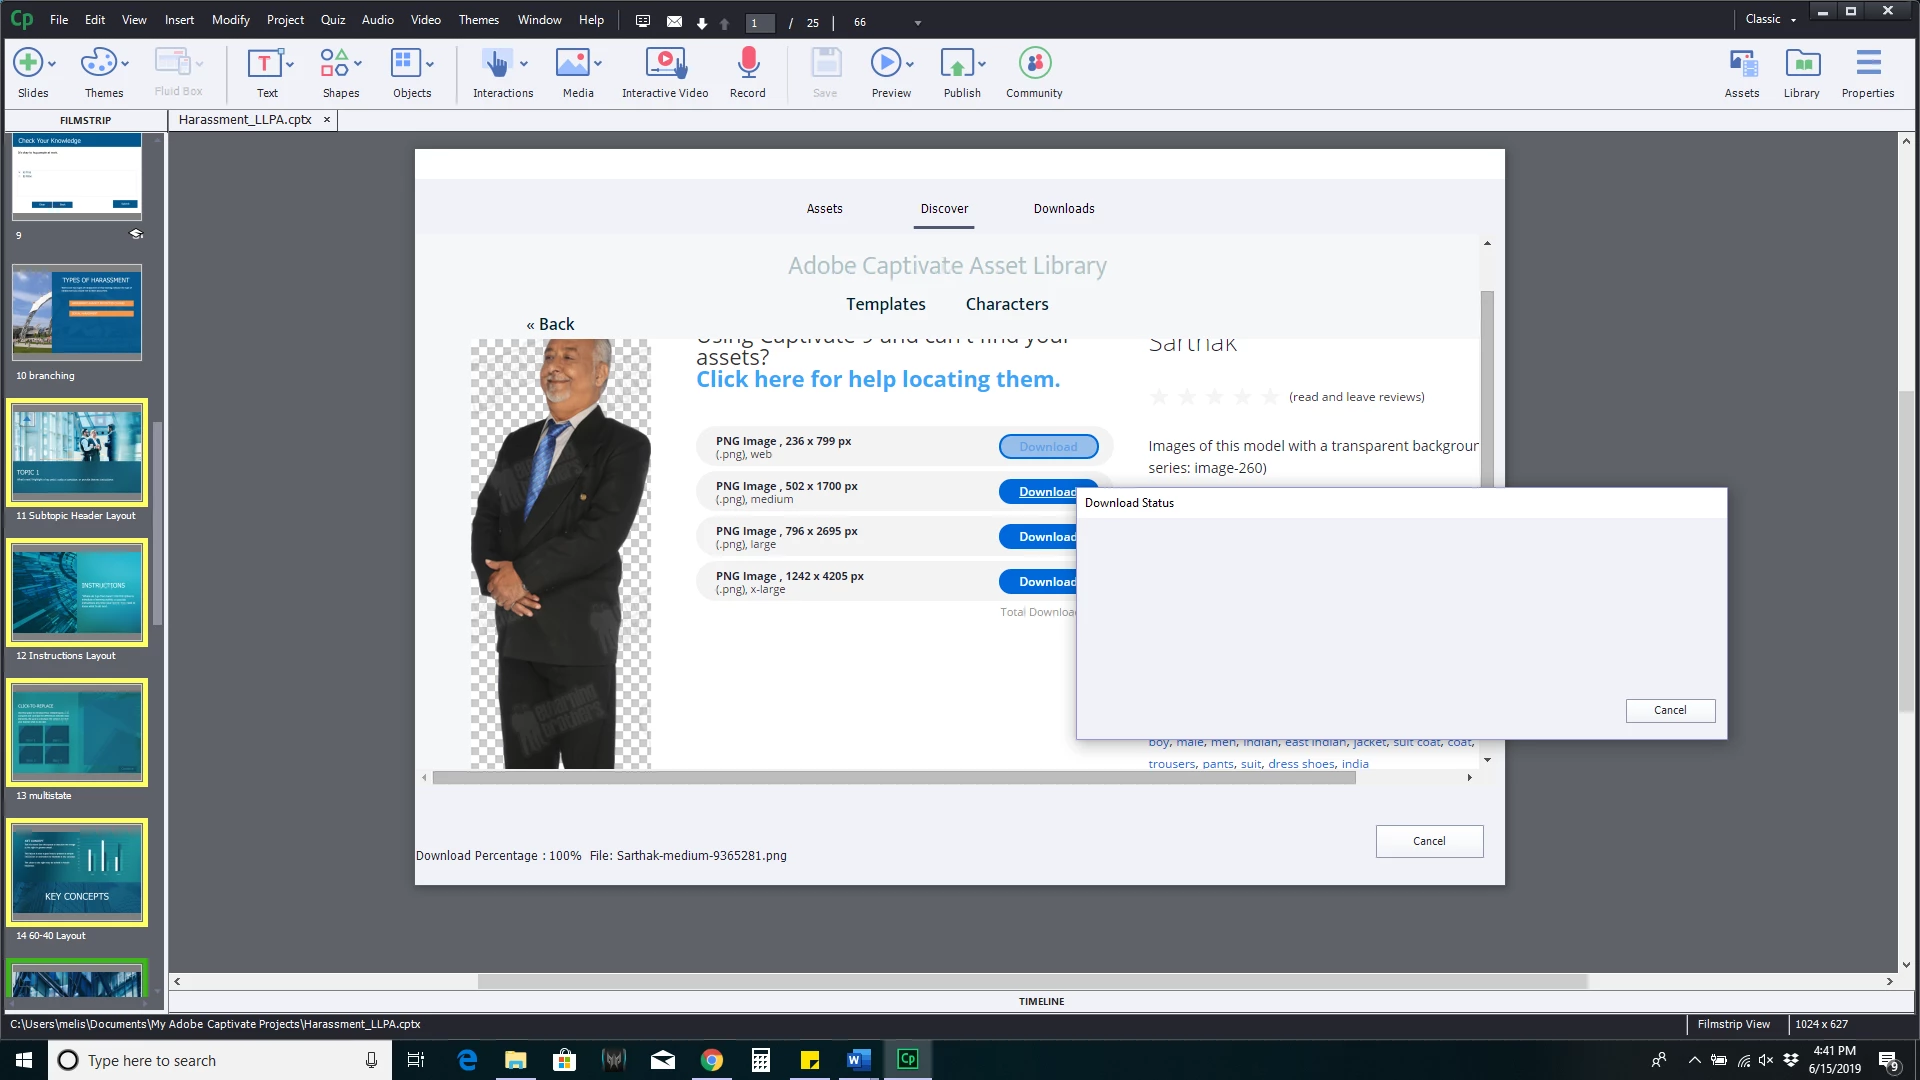Open the Publish icon
The height and width of the screenshot is (1080, 1920).
pyautogui.click(x=956, y=63)
